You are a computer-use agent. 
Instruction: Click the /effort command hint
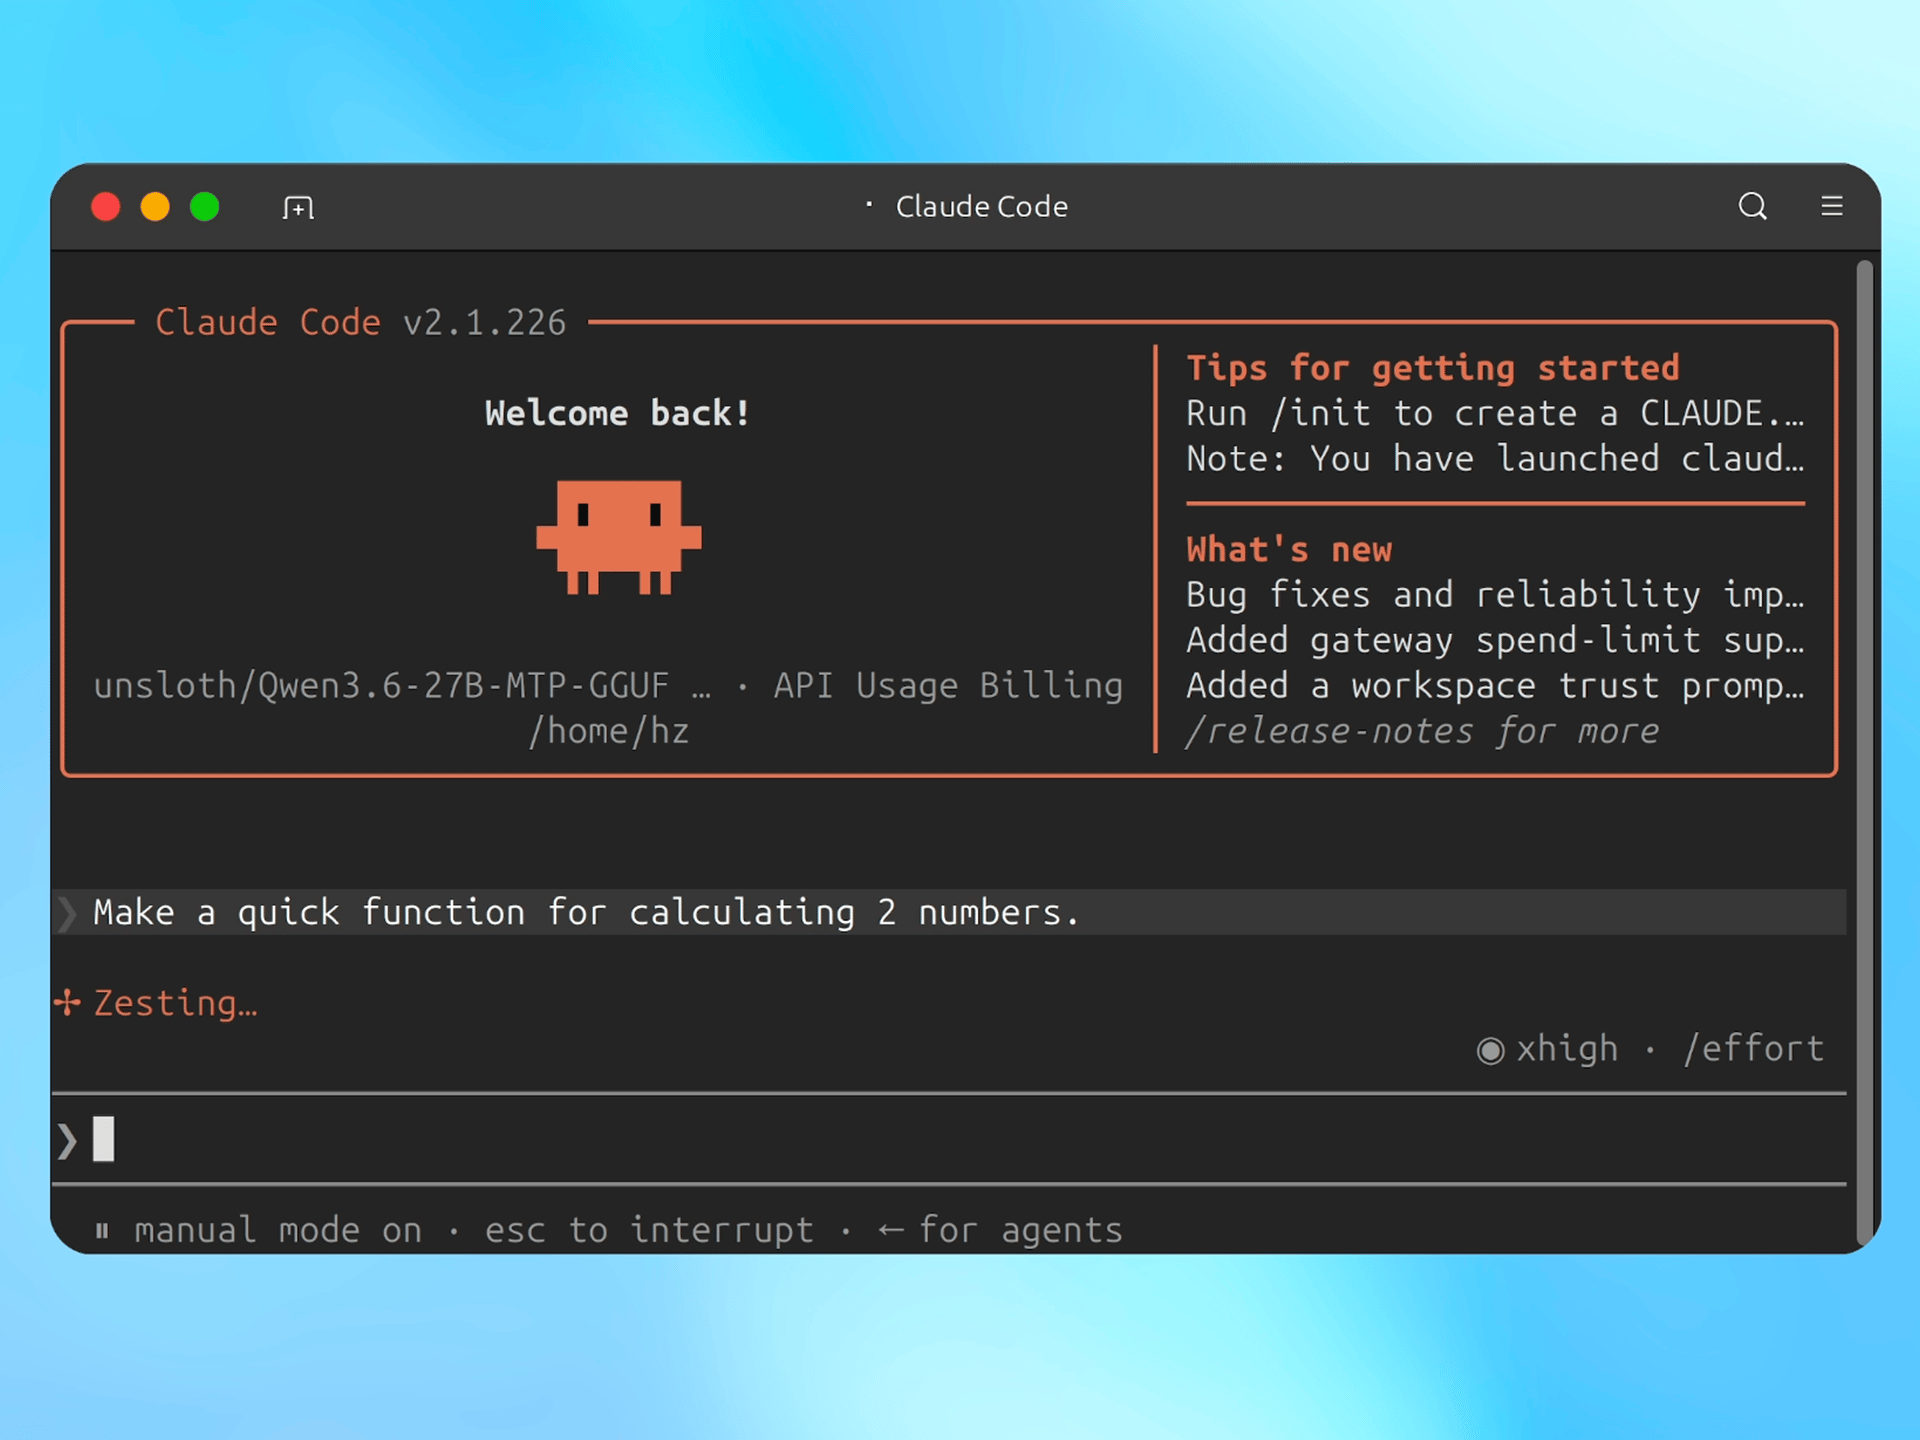pyautogui.click(x=1754, y=1048)
